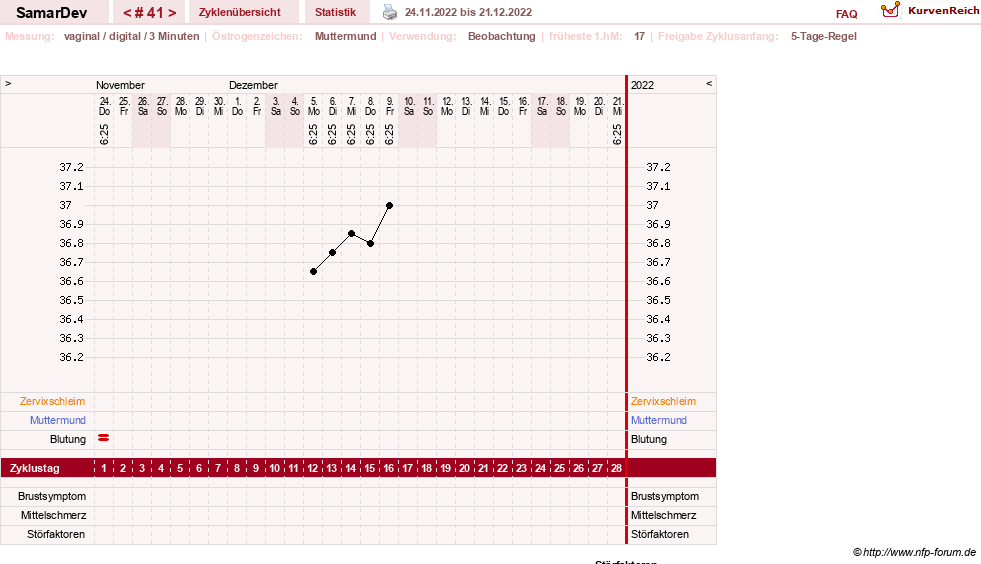981x564 pixels.
Task: Click the right Muttermund label
Action: tap(659, 420)
